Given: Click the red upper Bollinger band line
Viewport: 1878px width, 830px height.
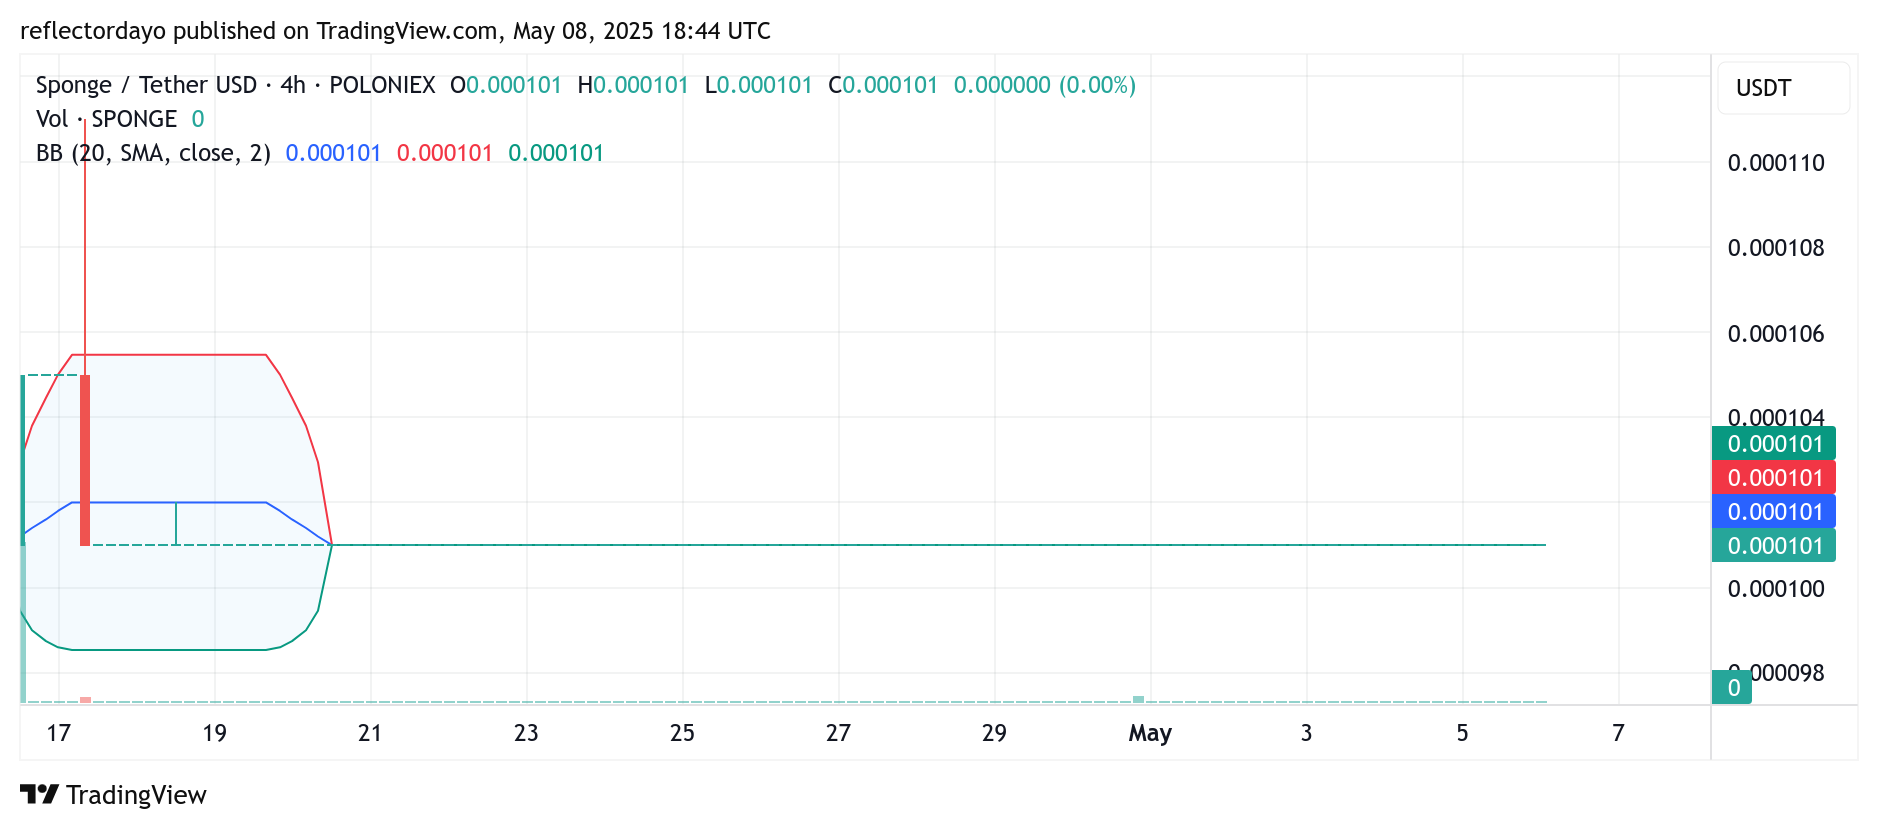Looking at the screenshot, I should click(x=170, y=355).
